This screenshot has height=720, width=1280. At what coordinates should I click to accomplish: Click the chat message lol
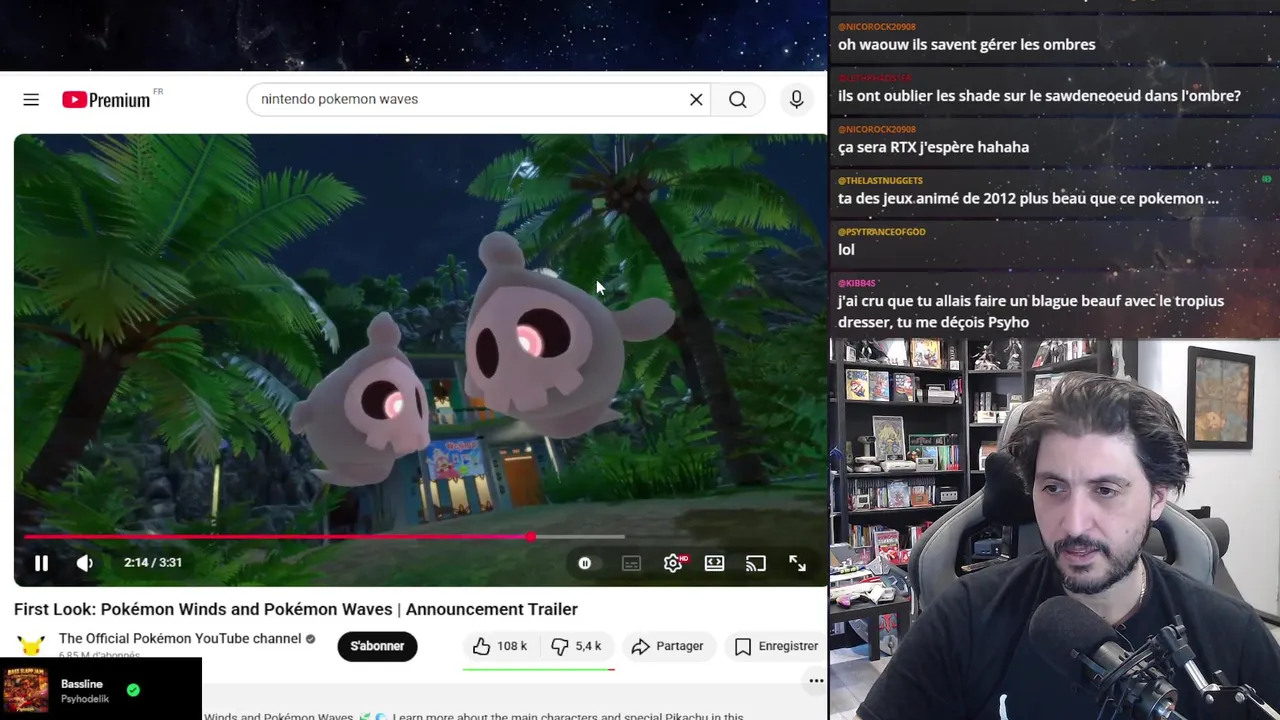(846, 250)
